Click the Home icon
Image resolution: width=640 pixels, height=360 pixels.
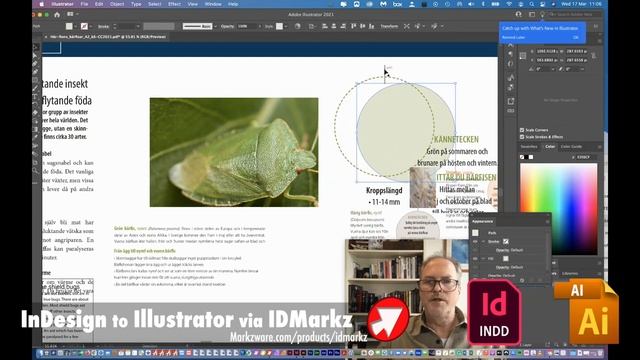pos(57,14)
